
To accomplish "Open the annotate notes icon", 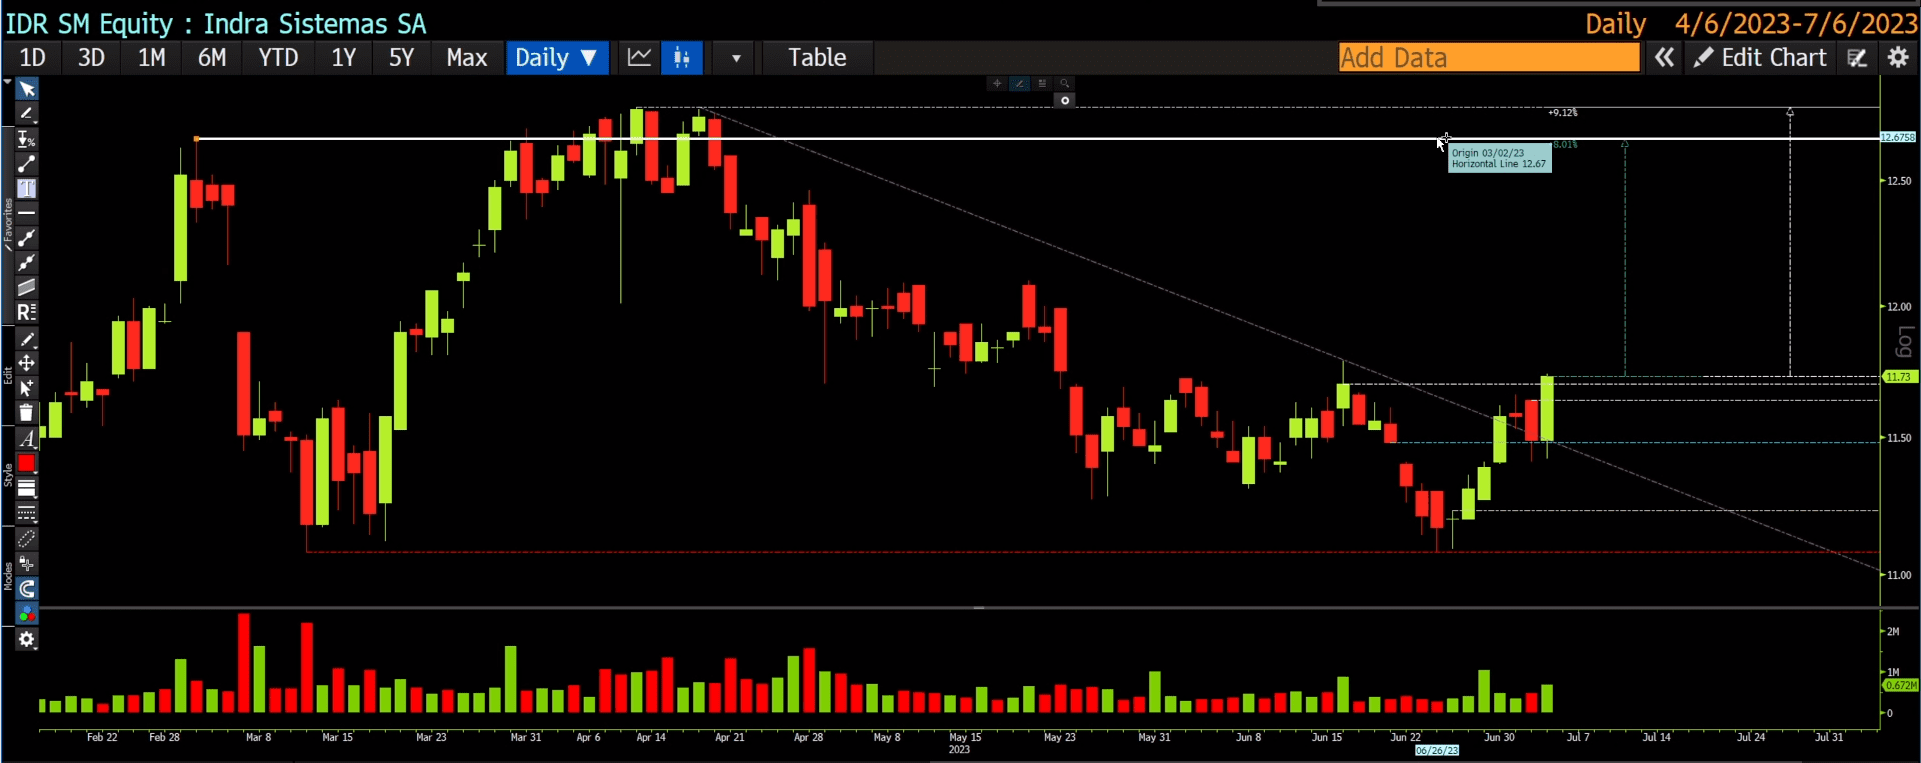I will (x=1857, y=58).
